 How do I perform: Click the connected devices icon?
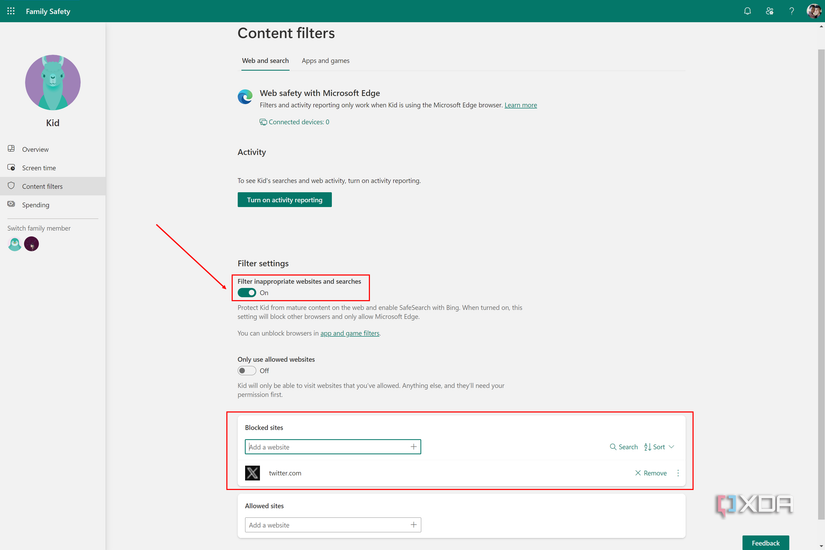(x=263, y=122)
